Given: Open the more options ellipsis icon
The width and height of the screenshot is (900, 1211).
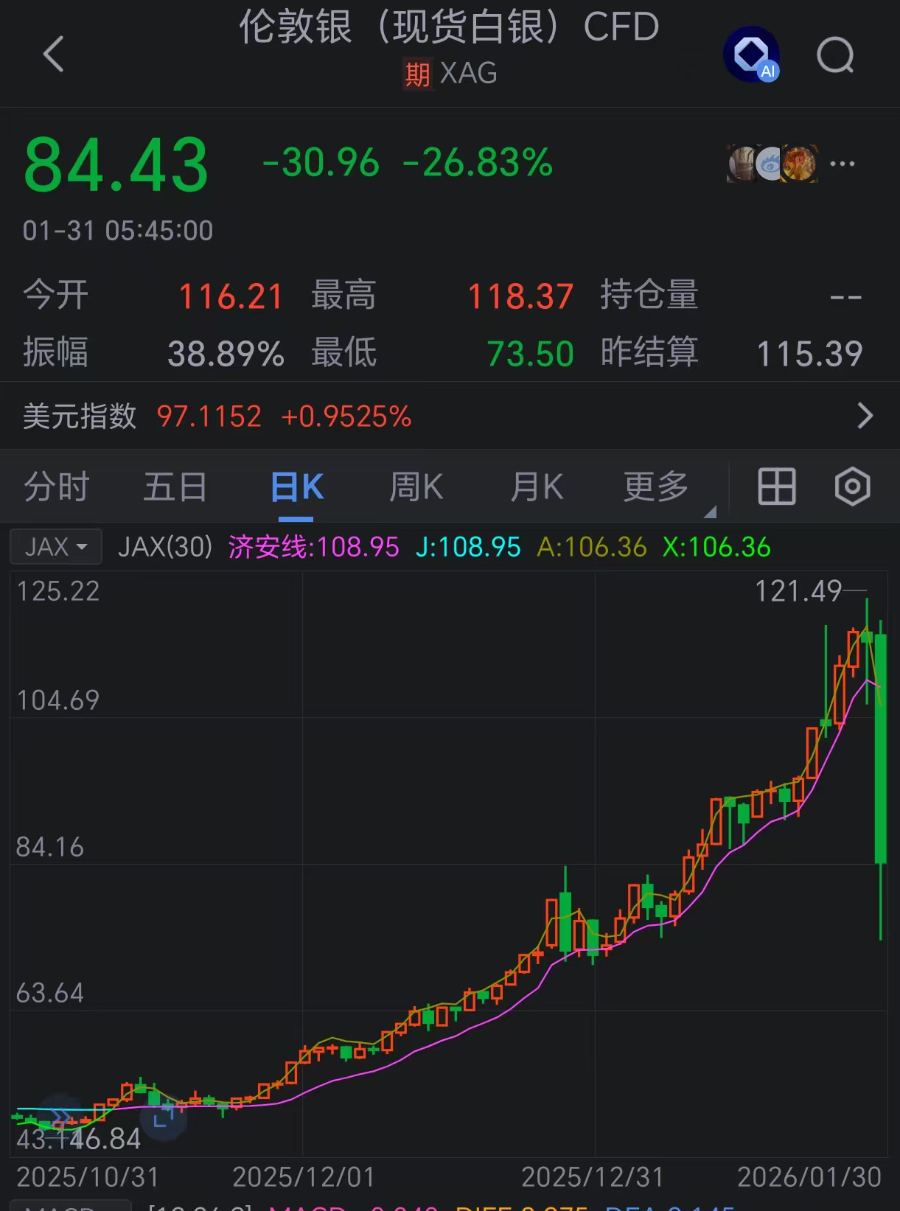Looking at the screenshot, I should click(842, 164).
